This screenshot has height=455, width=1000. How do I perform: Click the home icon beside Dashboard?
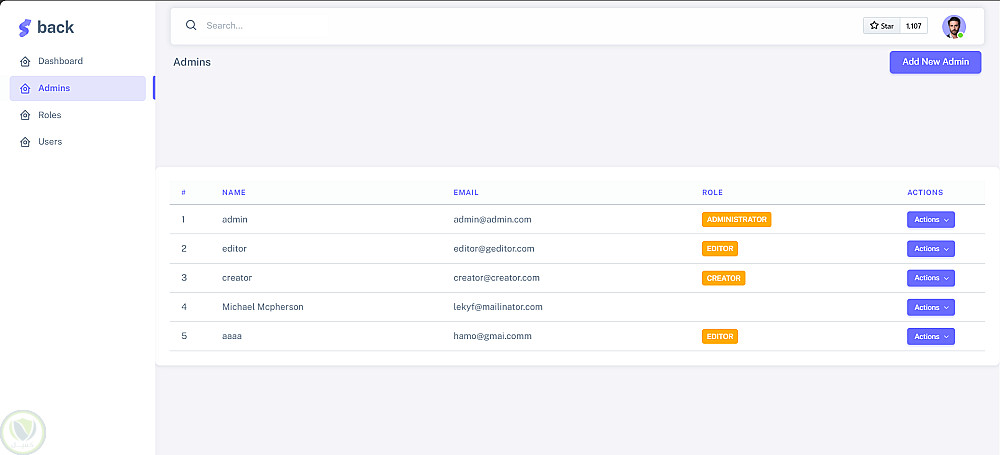pos(25,62)
